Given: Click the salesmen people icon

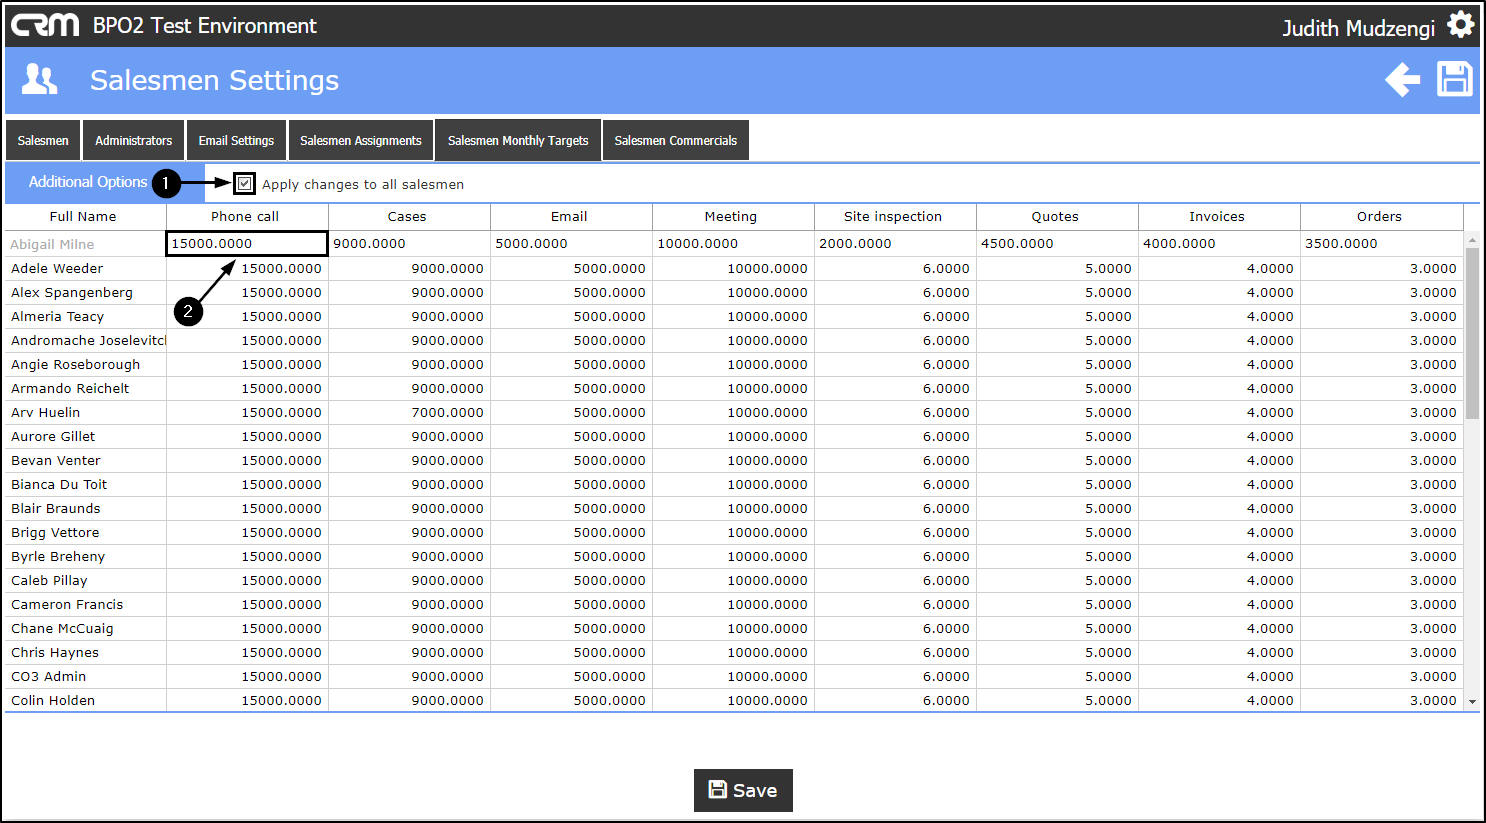Looking at the screenshot, I should (40, 80).
